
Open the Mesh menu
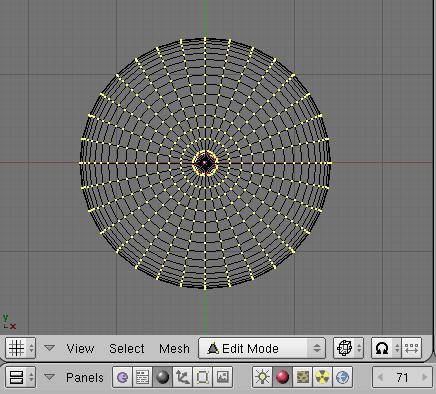coord(174,349)
